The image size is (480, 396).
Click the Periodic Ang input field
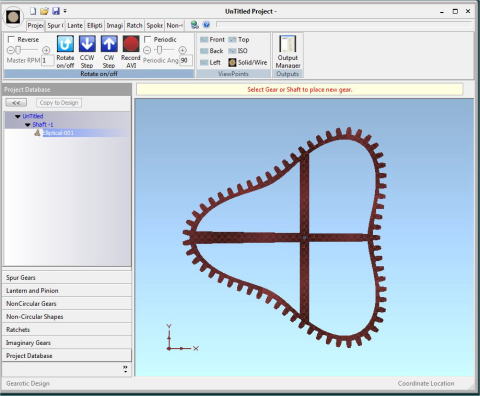point(186,60)
